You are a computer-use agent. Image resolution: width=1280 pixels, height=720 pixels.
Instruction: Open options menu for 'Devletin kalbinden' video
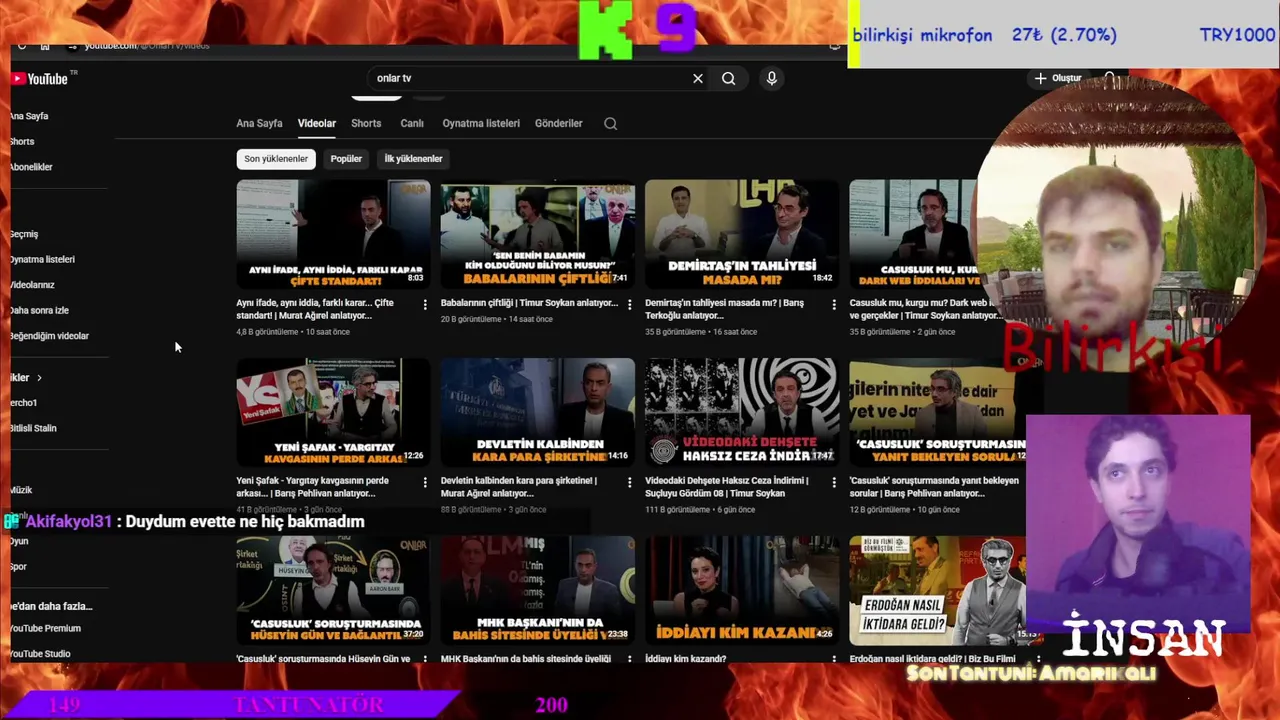point(629,482)
